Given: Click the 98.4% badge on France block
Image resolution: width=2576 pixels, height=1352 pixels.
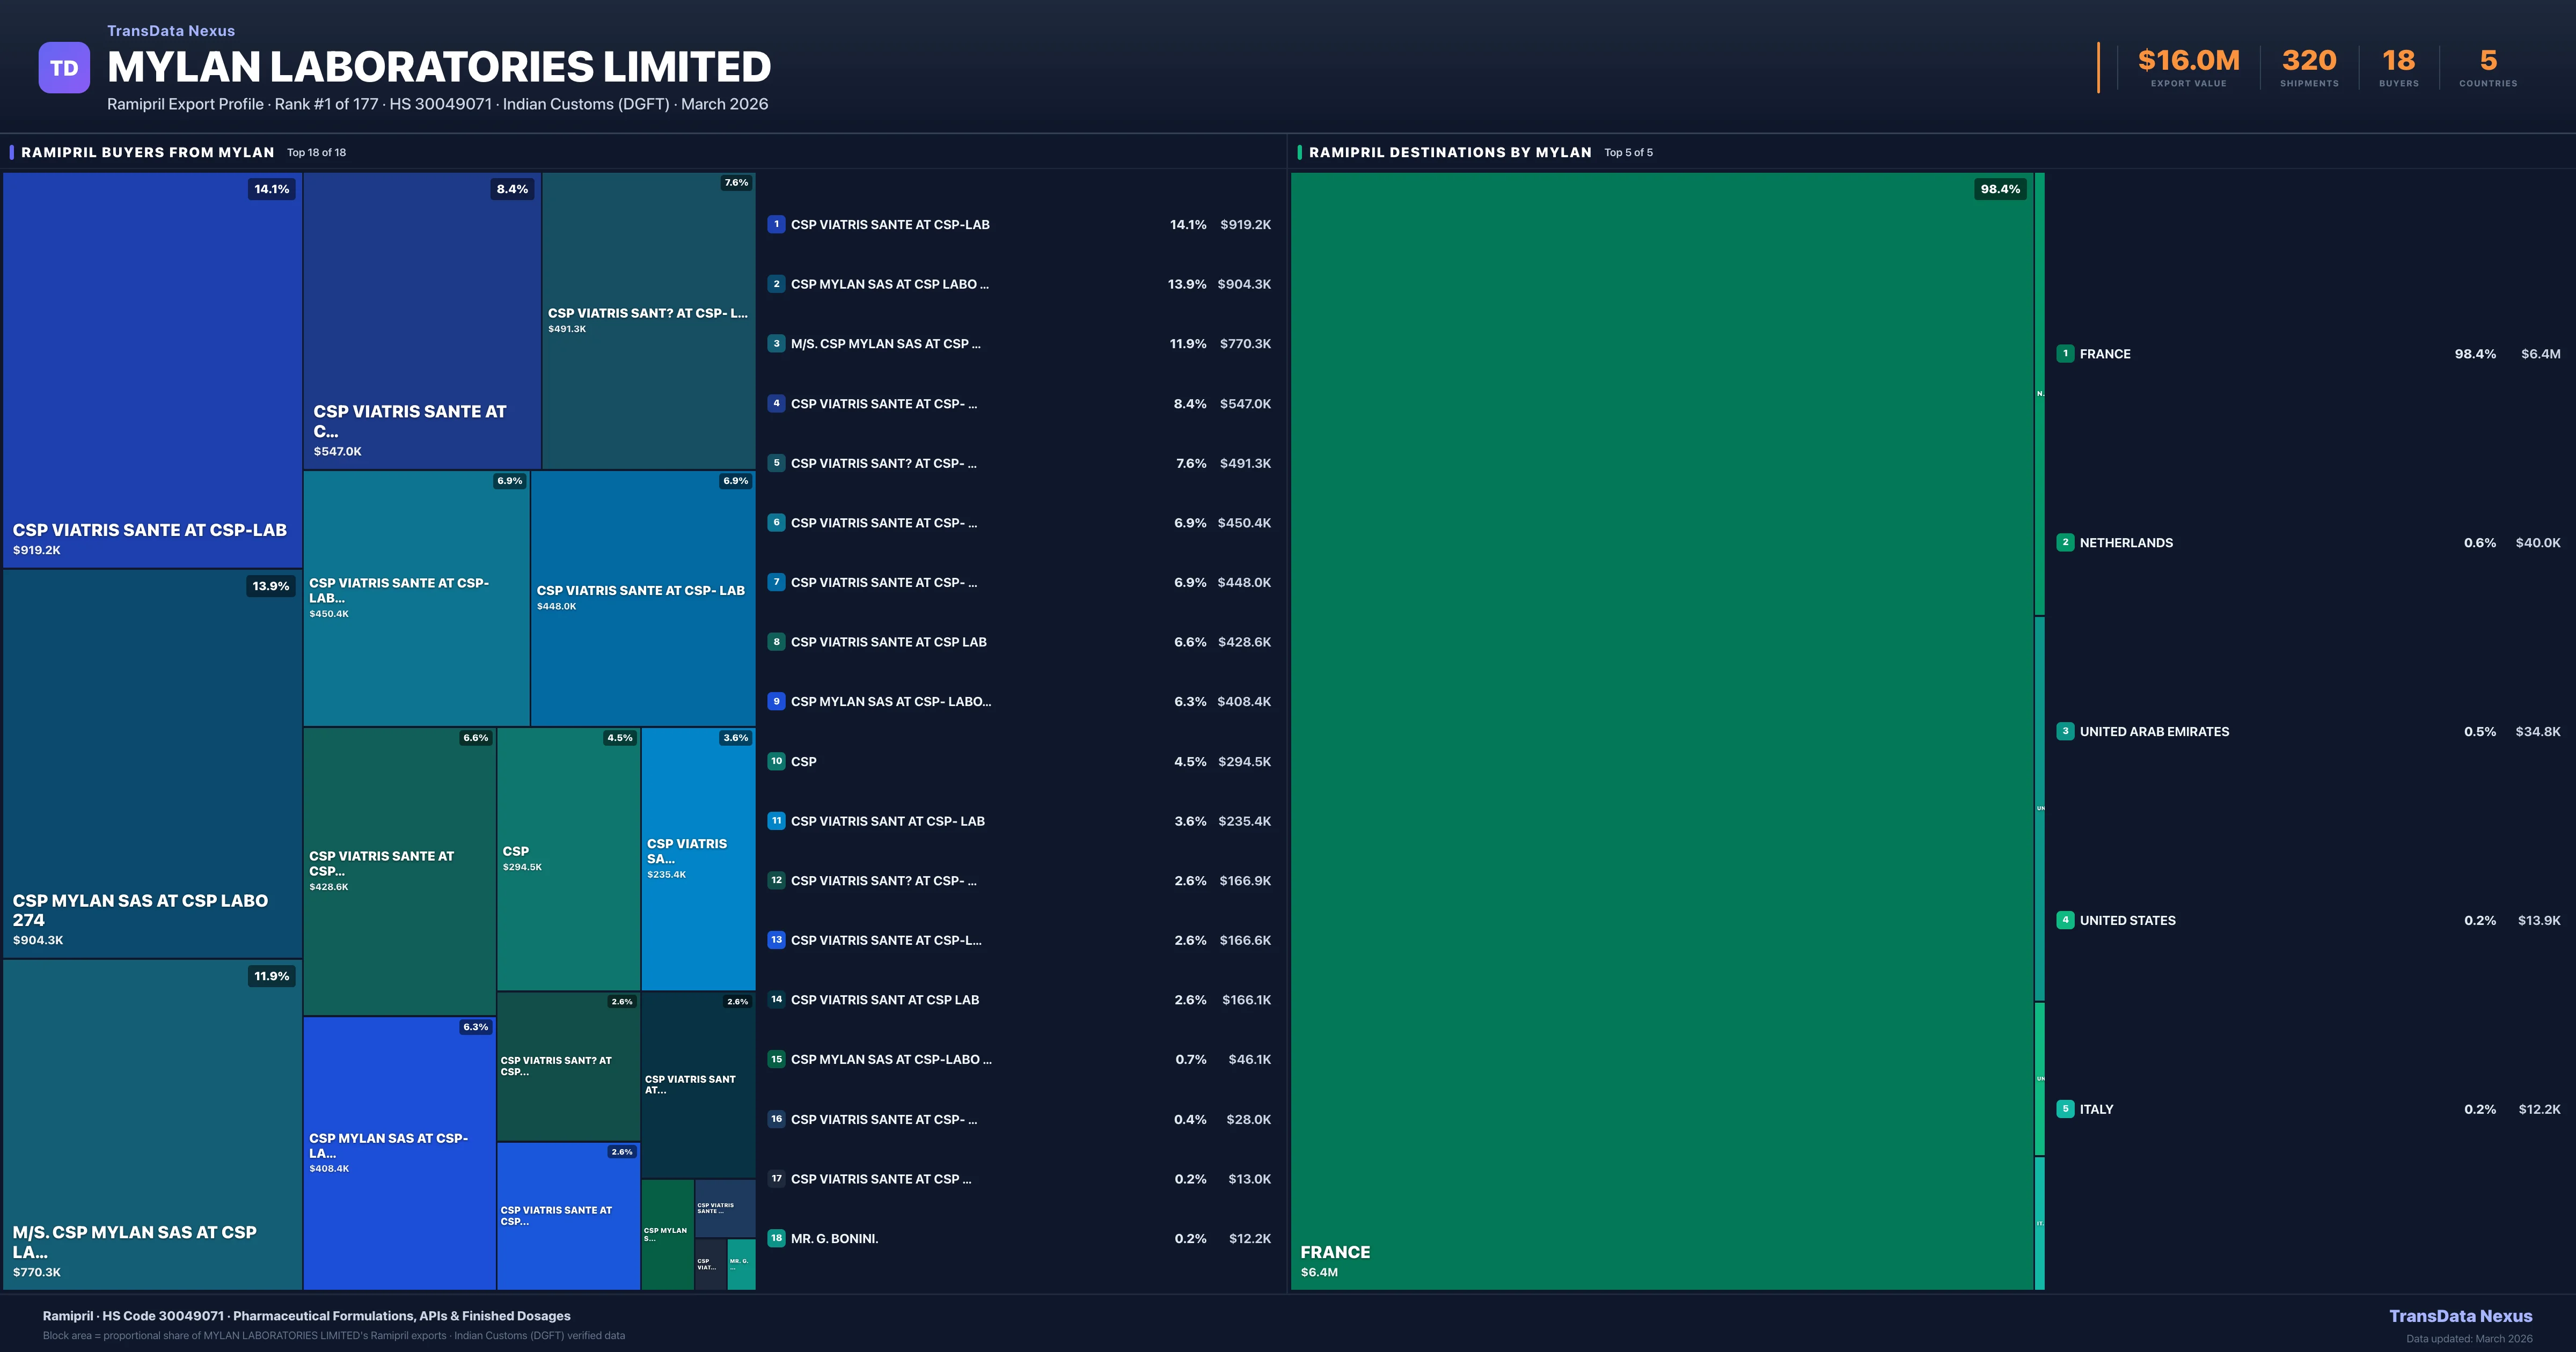Looking at the screenshot, I should (x=2000, y=189).
